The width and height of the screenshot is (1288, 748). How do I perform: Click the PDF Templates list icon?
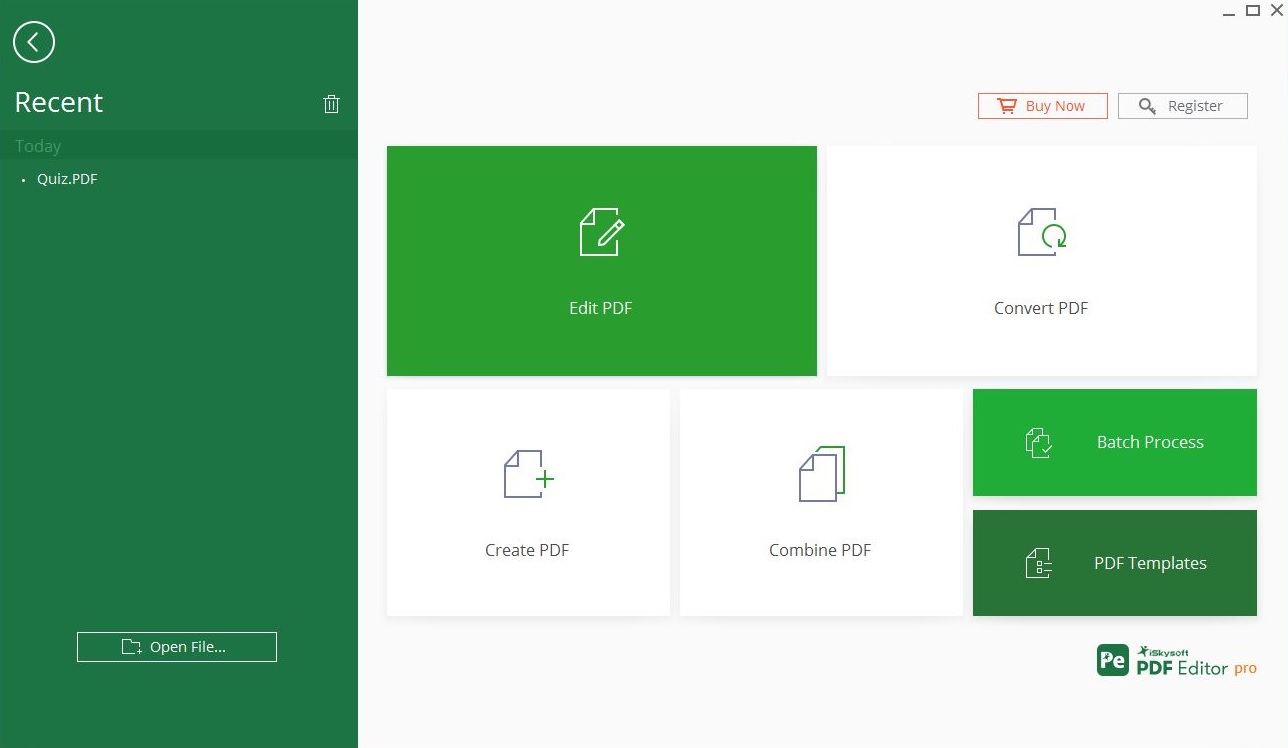coord(1038,562)
